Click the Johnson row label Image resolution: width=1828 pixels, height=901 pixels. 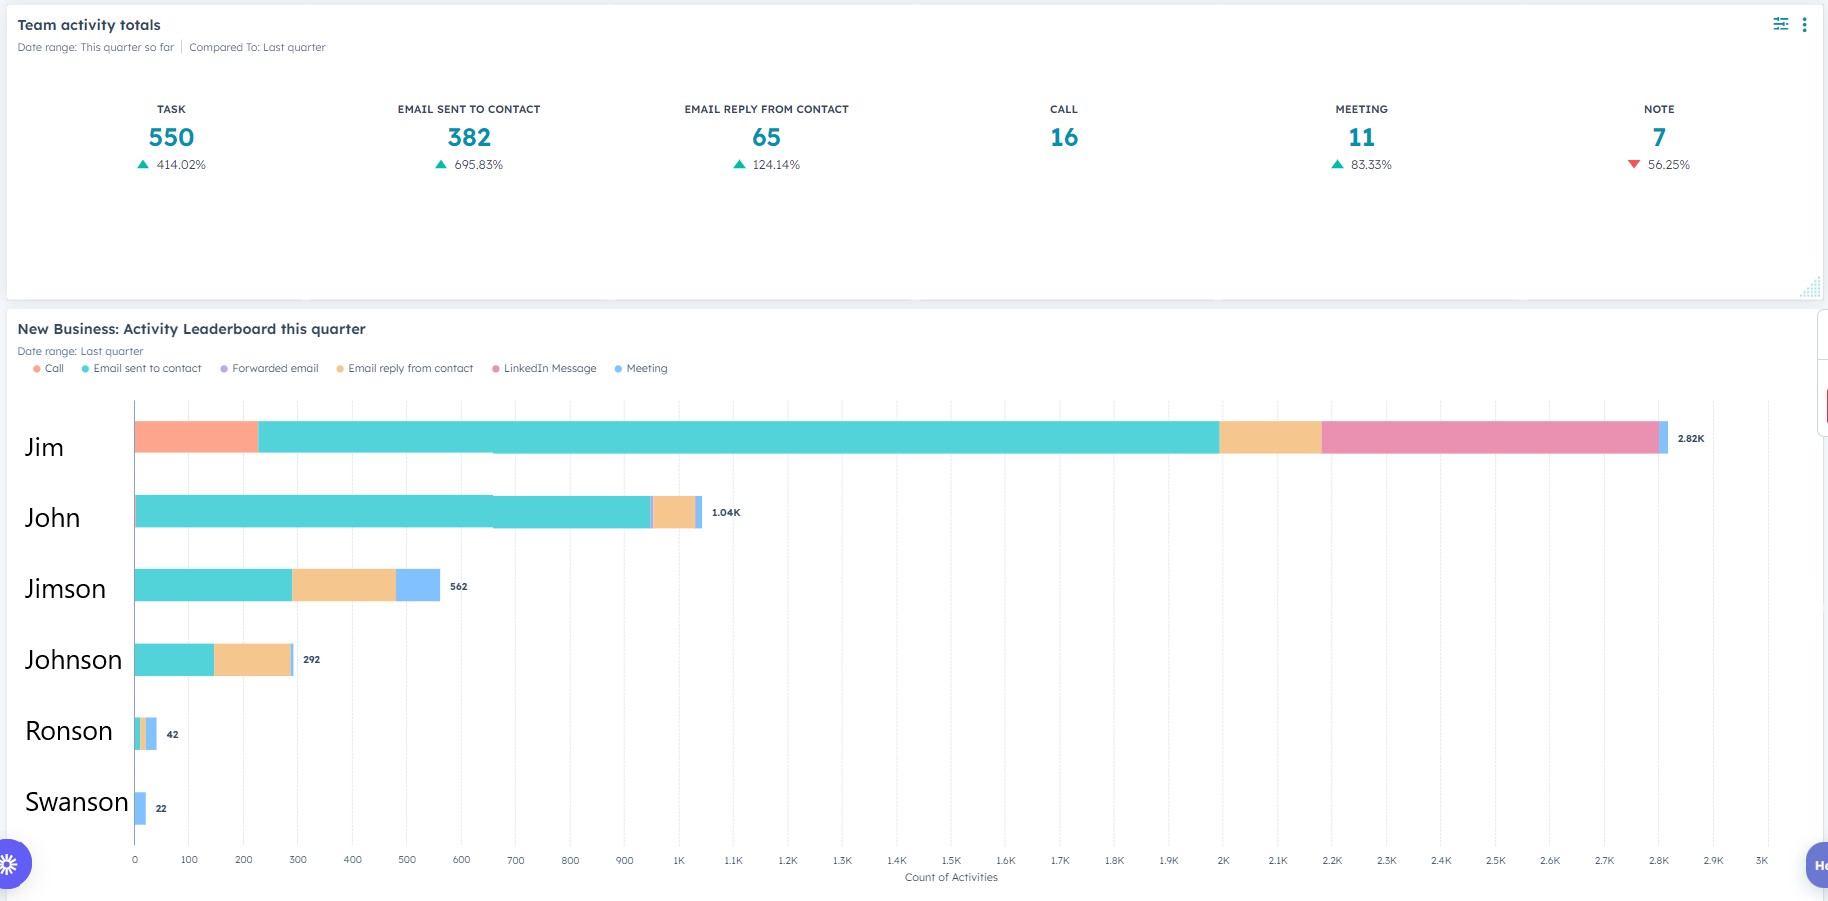pos(73,660)
